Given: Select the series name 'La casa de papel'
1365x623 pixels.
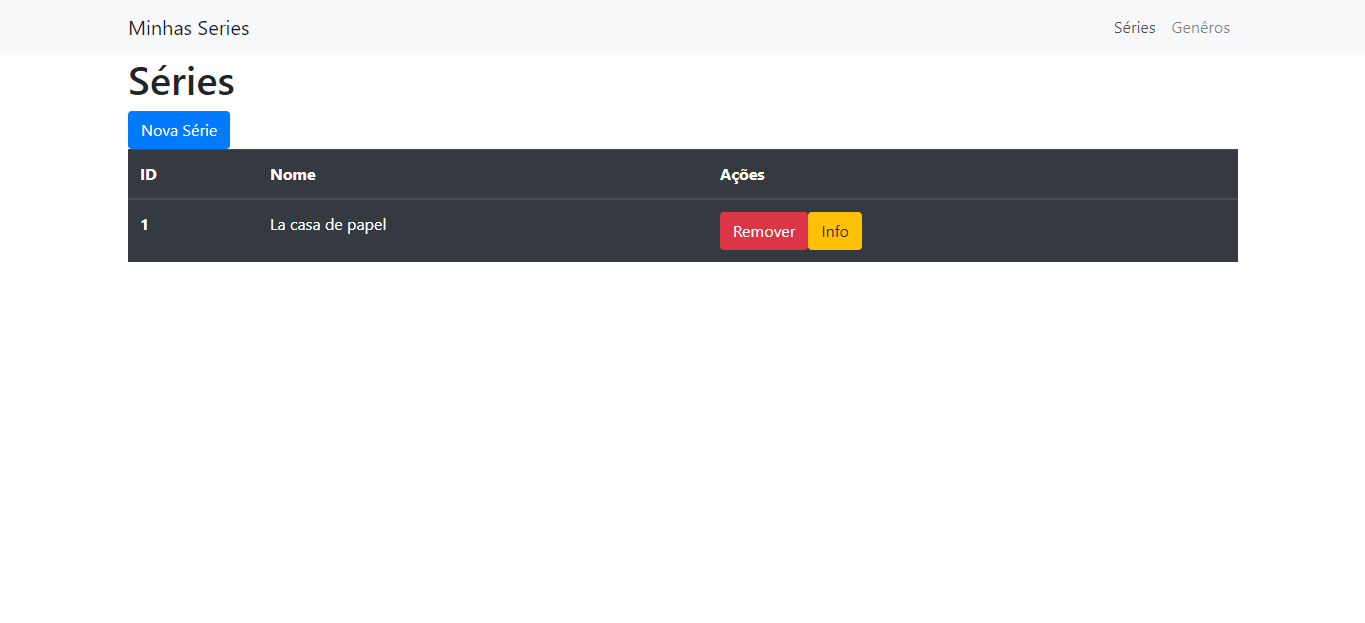Looking at the screenshot, I should (x=328, y=224).
